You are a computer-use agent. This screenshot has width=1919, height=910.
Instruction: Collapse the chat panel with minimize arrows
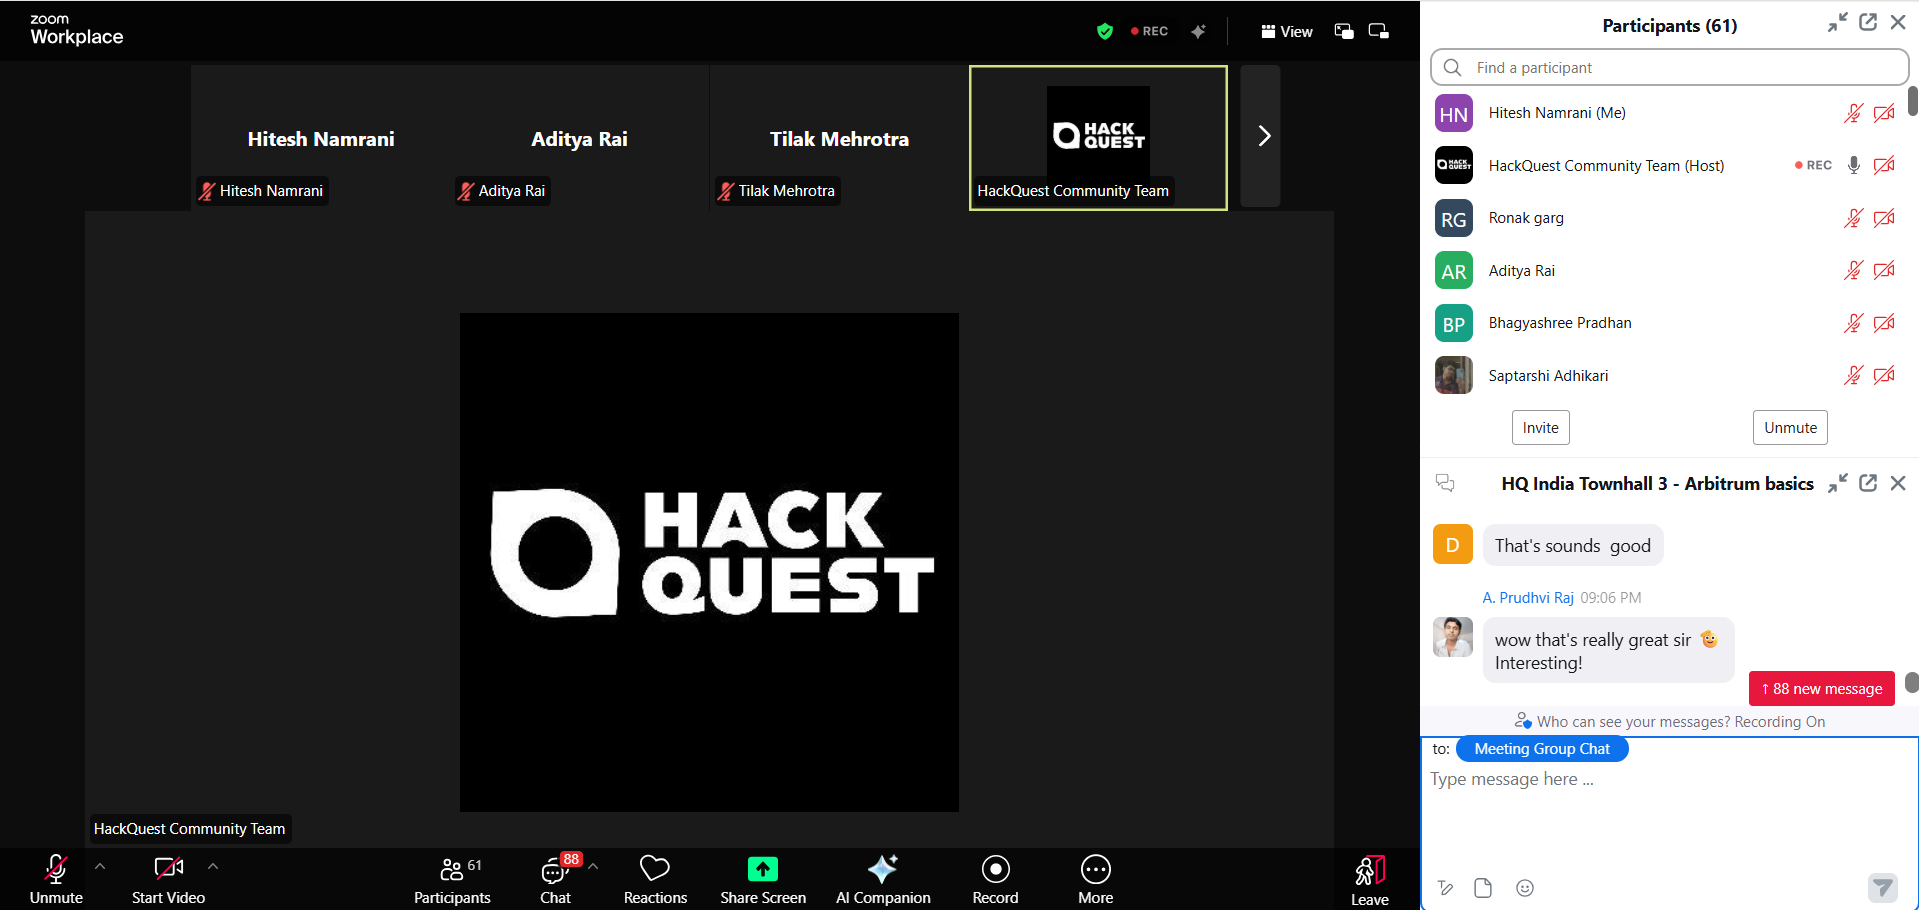click(x=1838, y=483)
